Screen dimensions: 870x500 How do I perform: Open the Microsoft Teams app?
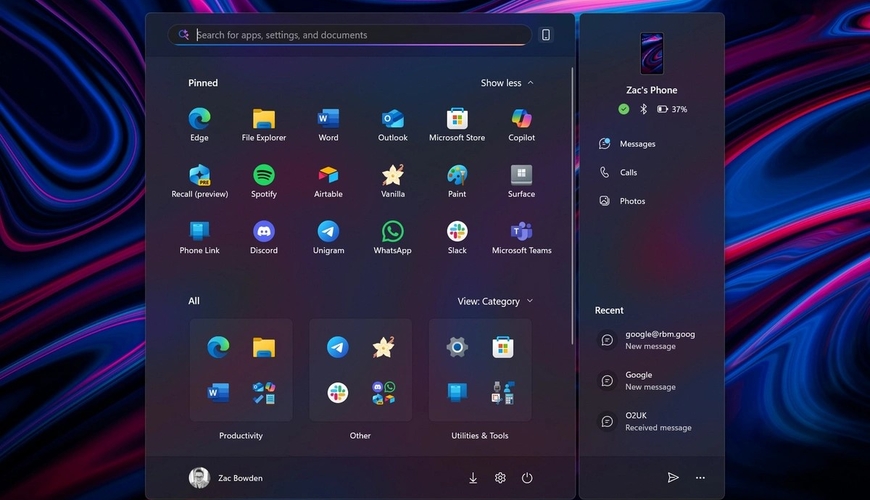pyautogui.click(x=521, y=238)
